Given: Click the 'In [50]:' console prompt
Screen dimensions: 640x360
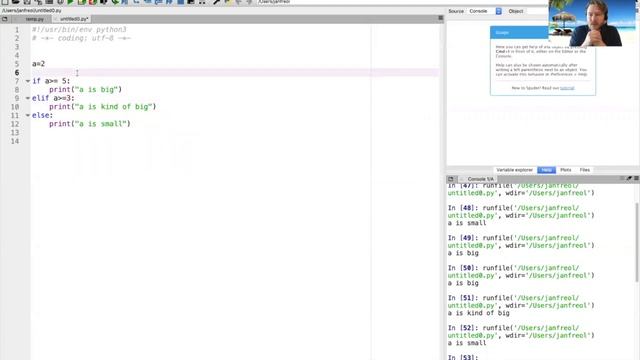Looking at the screenshot, I should tap(463, 268).
